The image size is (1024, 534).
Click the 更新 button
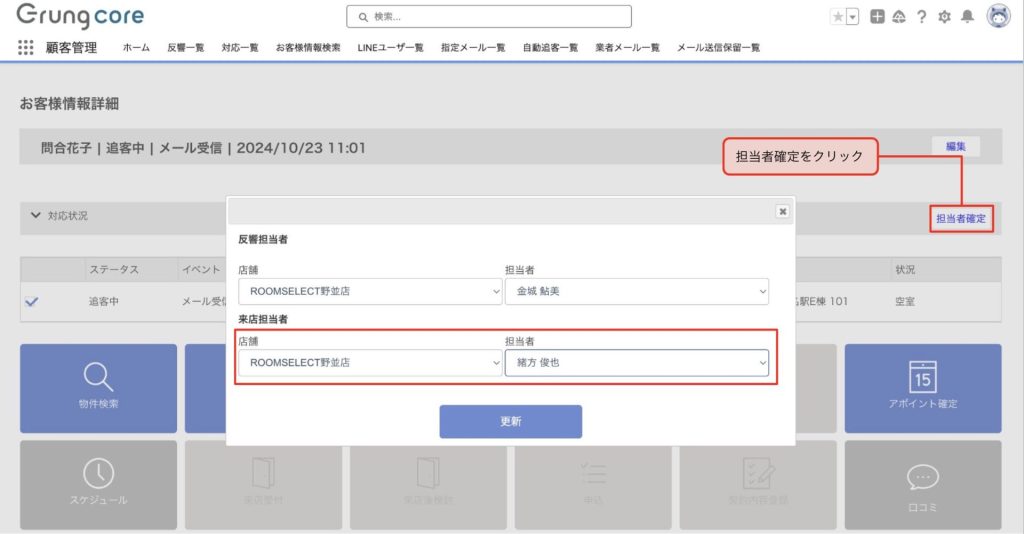click(x=510, y=421)
